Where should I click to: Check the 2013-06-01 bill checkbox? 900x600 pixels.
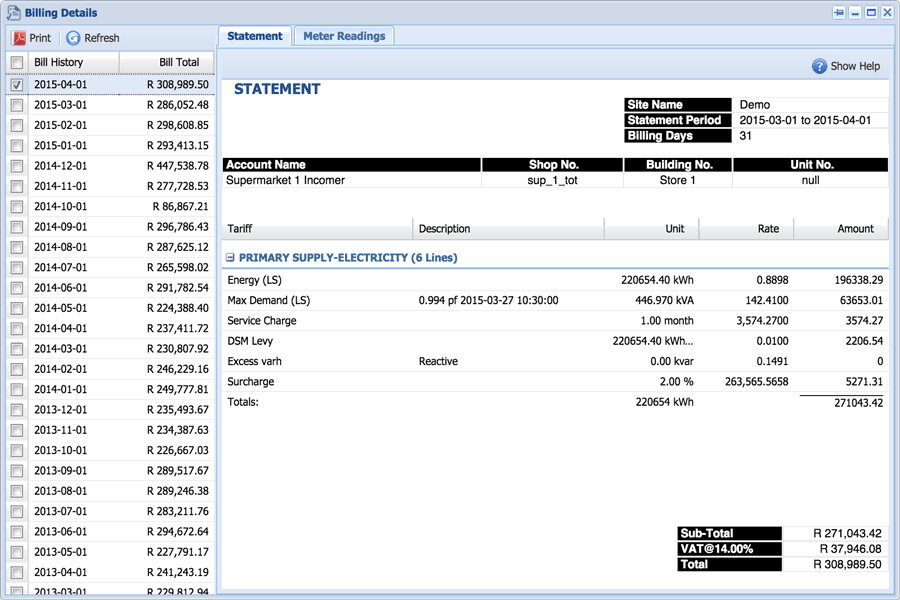17,532
